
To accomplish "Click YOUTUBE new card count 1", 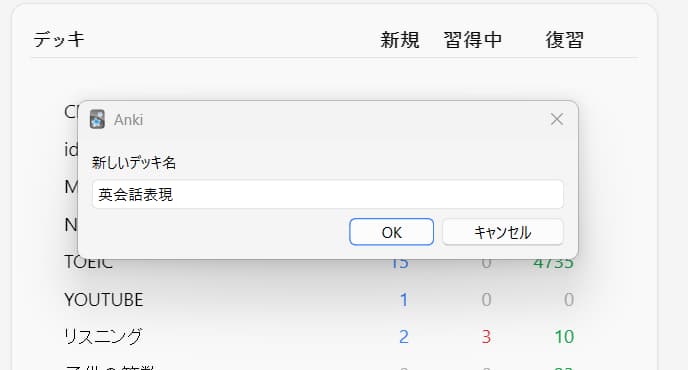I will click(404, 300).
